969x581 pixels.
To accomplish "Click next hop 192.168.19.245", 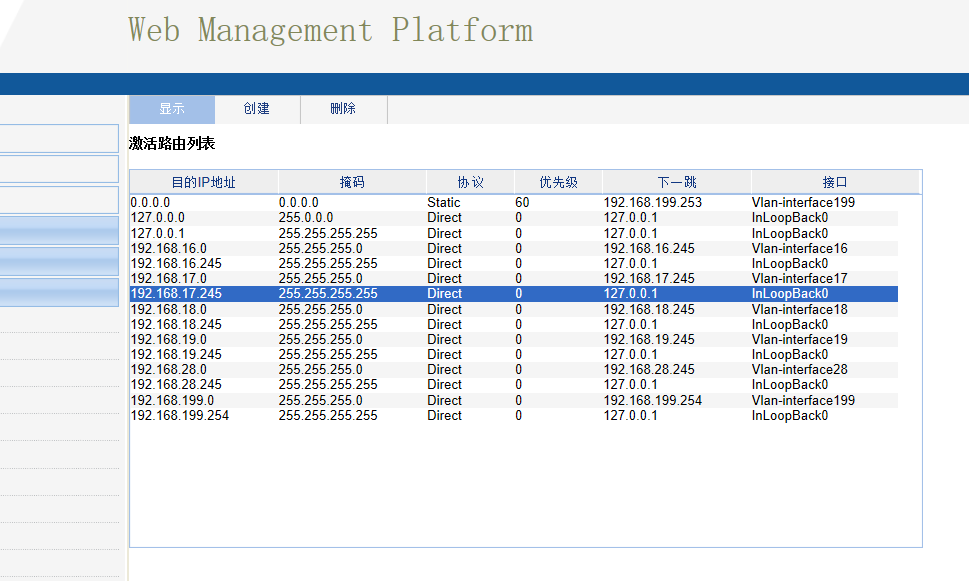I will coord(649,340).
